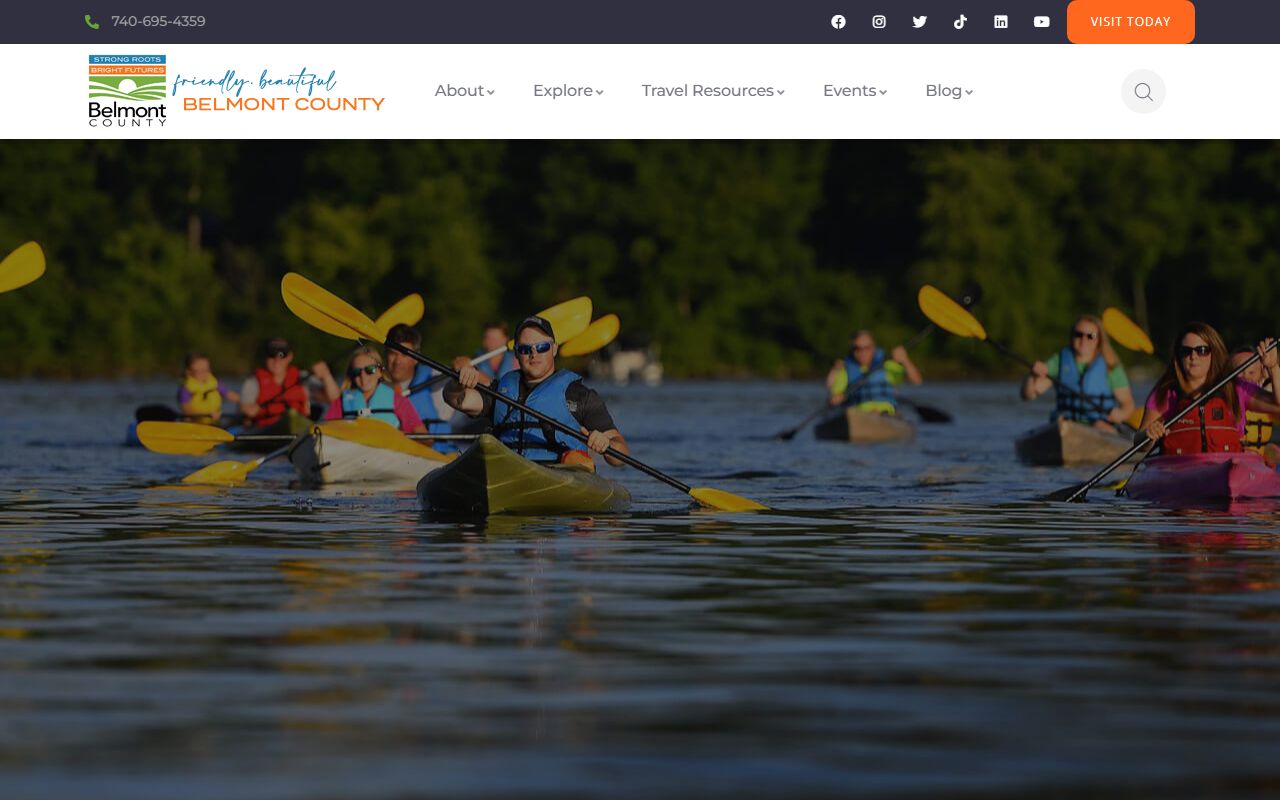
Task: Click the Friendly Beautiful Belmont County wordmark
Action: (x=279, y=92)
